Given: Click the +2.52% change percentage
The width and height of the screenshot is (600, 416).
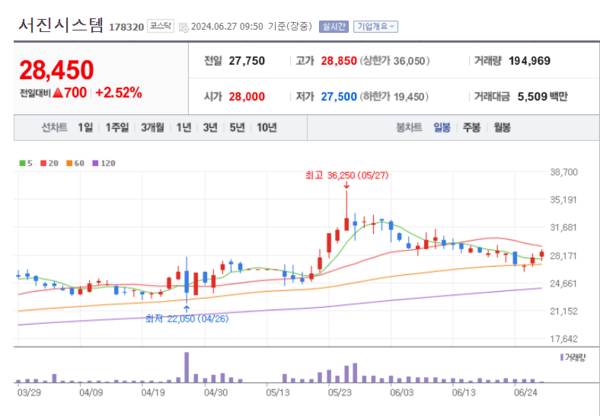Looking at the screenshot, I should (118, 93).
